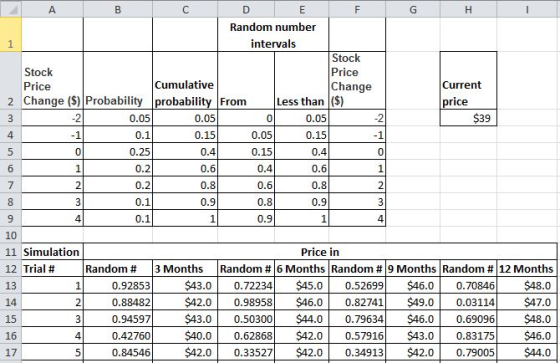
Task: Click 'Stock Price Change ($)' header in column F
Action: pyautogui.click(x=357, y=81)
